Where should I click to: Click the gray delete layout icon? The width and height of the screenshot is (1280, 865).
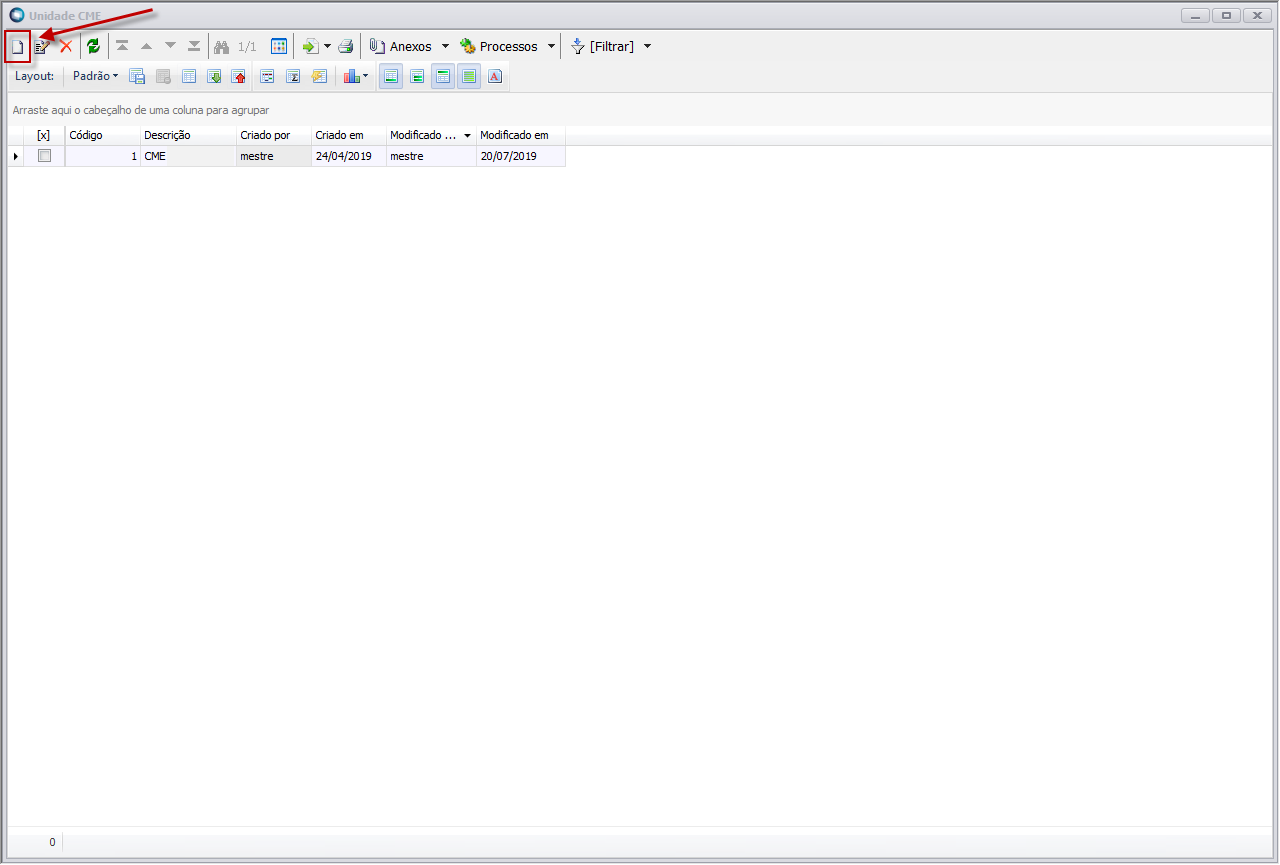tap(163, 76)
